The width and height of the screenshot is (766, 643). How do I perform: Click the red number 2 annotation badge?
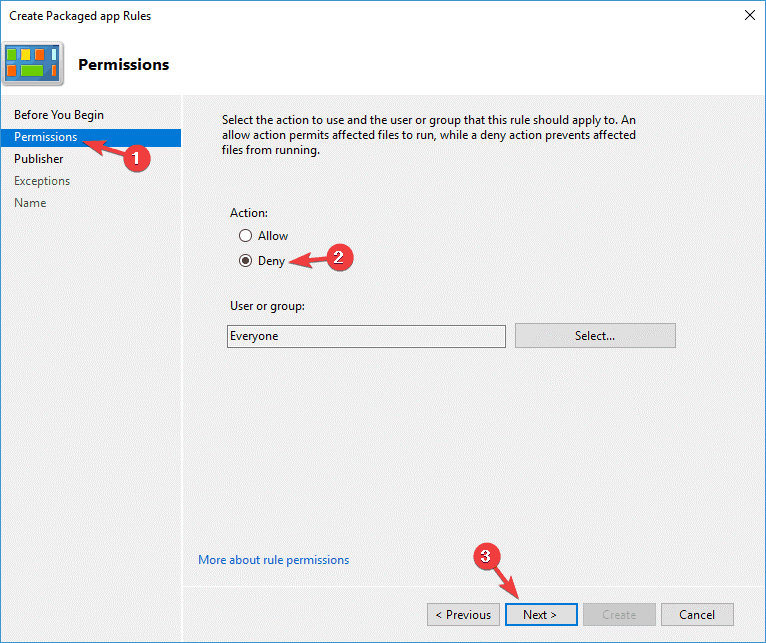338,257
